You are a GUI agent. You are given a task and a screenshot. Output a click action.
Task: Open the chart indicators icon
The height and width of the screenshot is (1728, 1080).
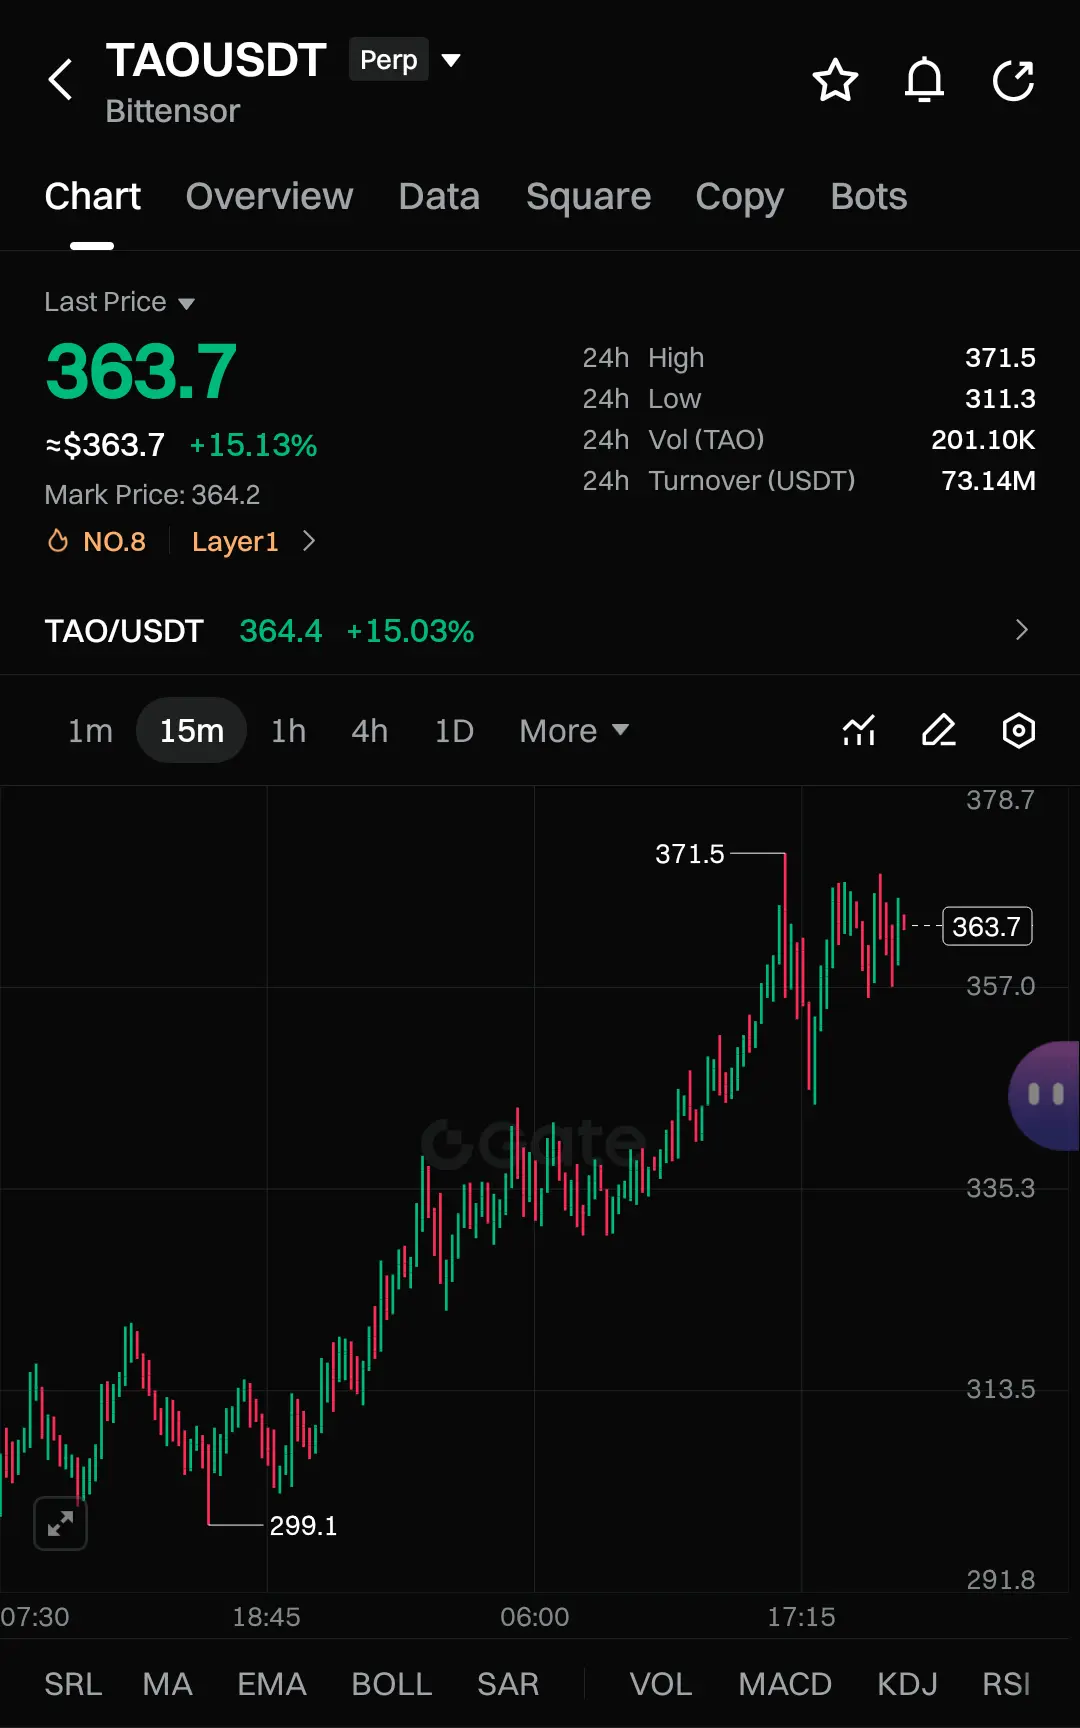coord(859,731)
